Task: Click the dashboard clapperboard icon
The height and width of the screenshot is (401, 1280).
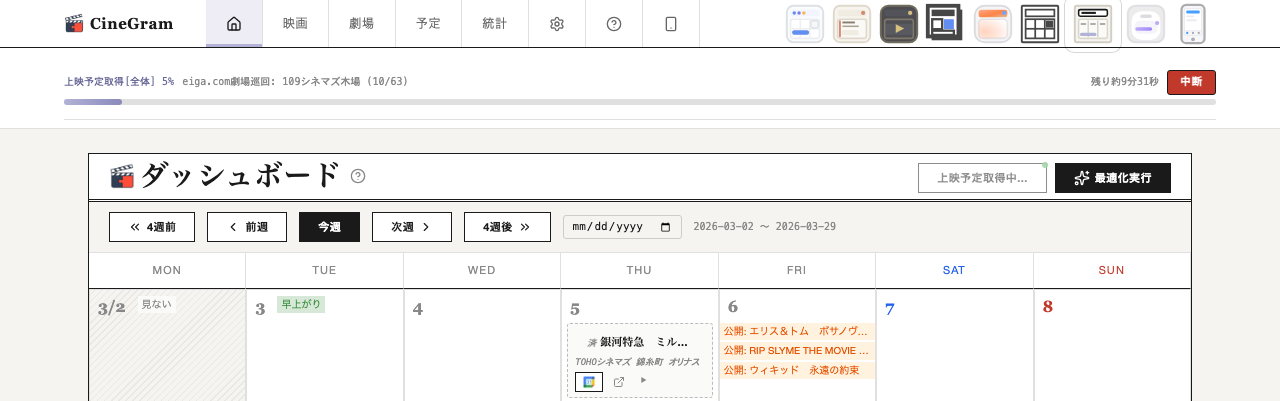Action: tap(122, 177)
